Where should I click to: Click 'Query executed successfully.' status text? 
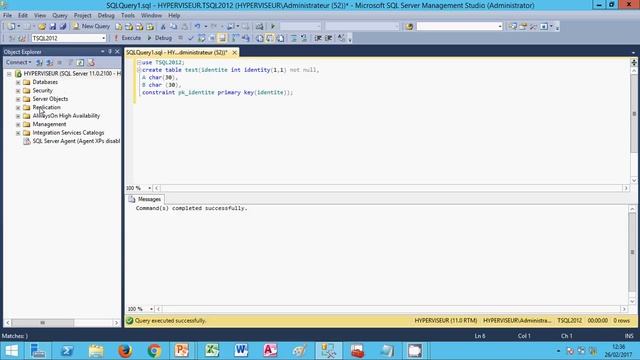(171, 321)
